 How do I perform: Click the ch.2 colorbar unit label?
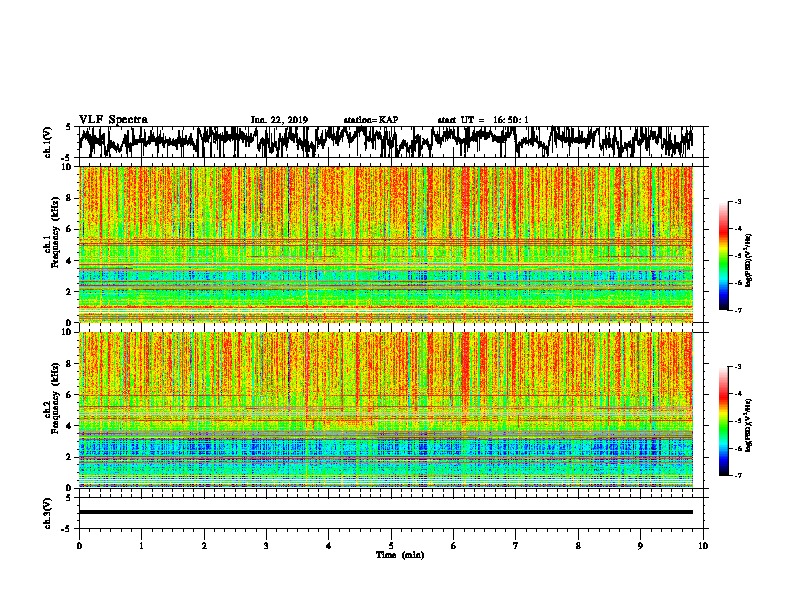(x=749, y=425)
